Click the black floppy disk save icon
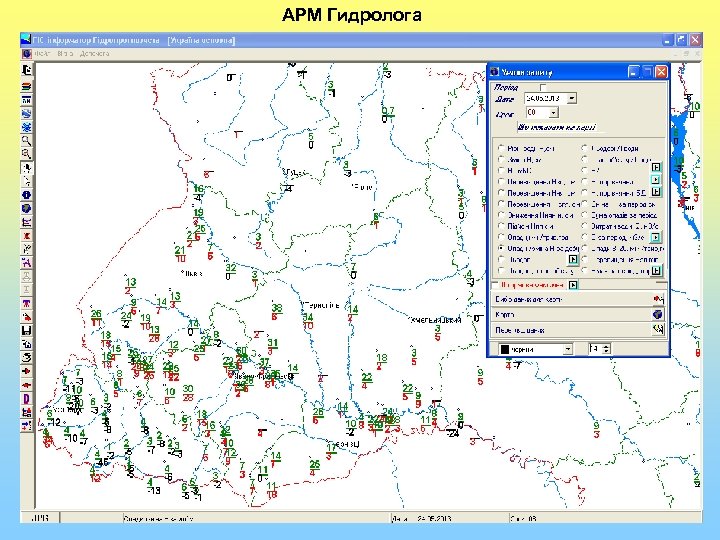 click(27, 331)
